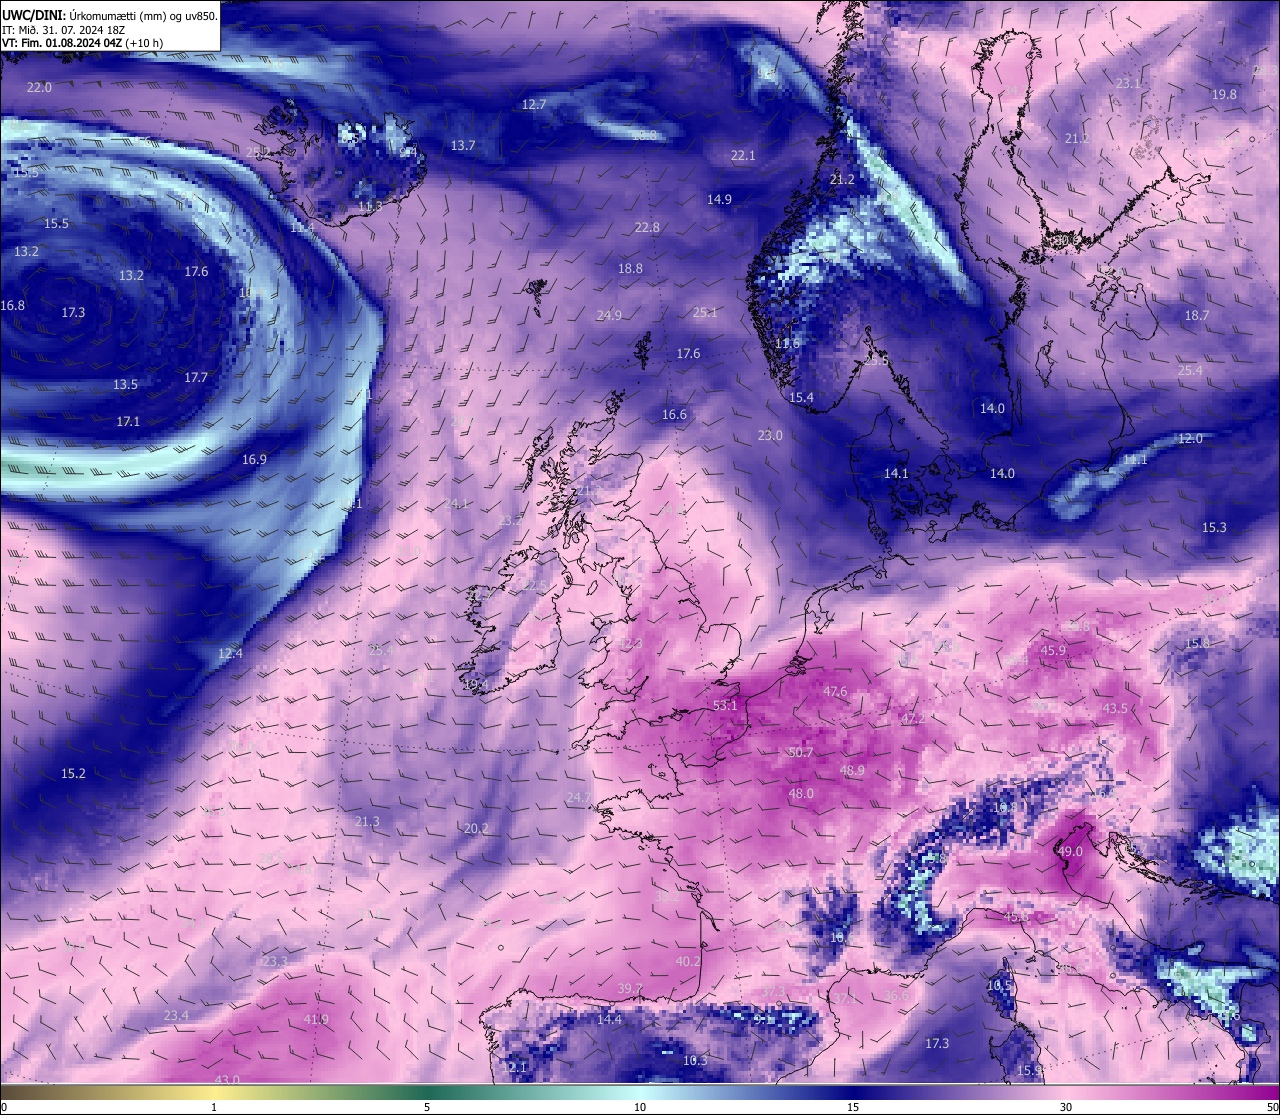
Task: Click the 16.6 value on the map
Action: (x=674, y=415)
